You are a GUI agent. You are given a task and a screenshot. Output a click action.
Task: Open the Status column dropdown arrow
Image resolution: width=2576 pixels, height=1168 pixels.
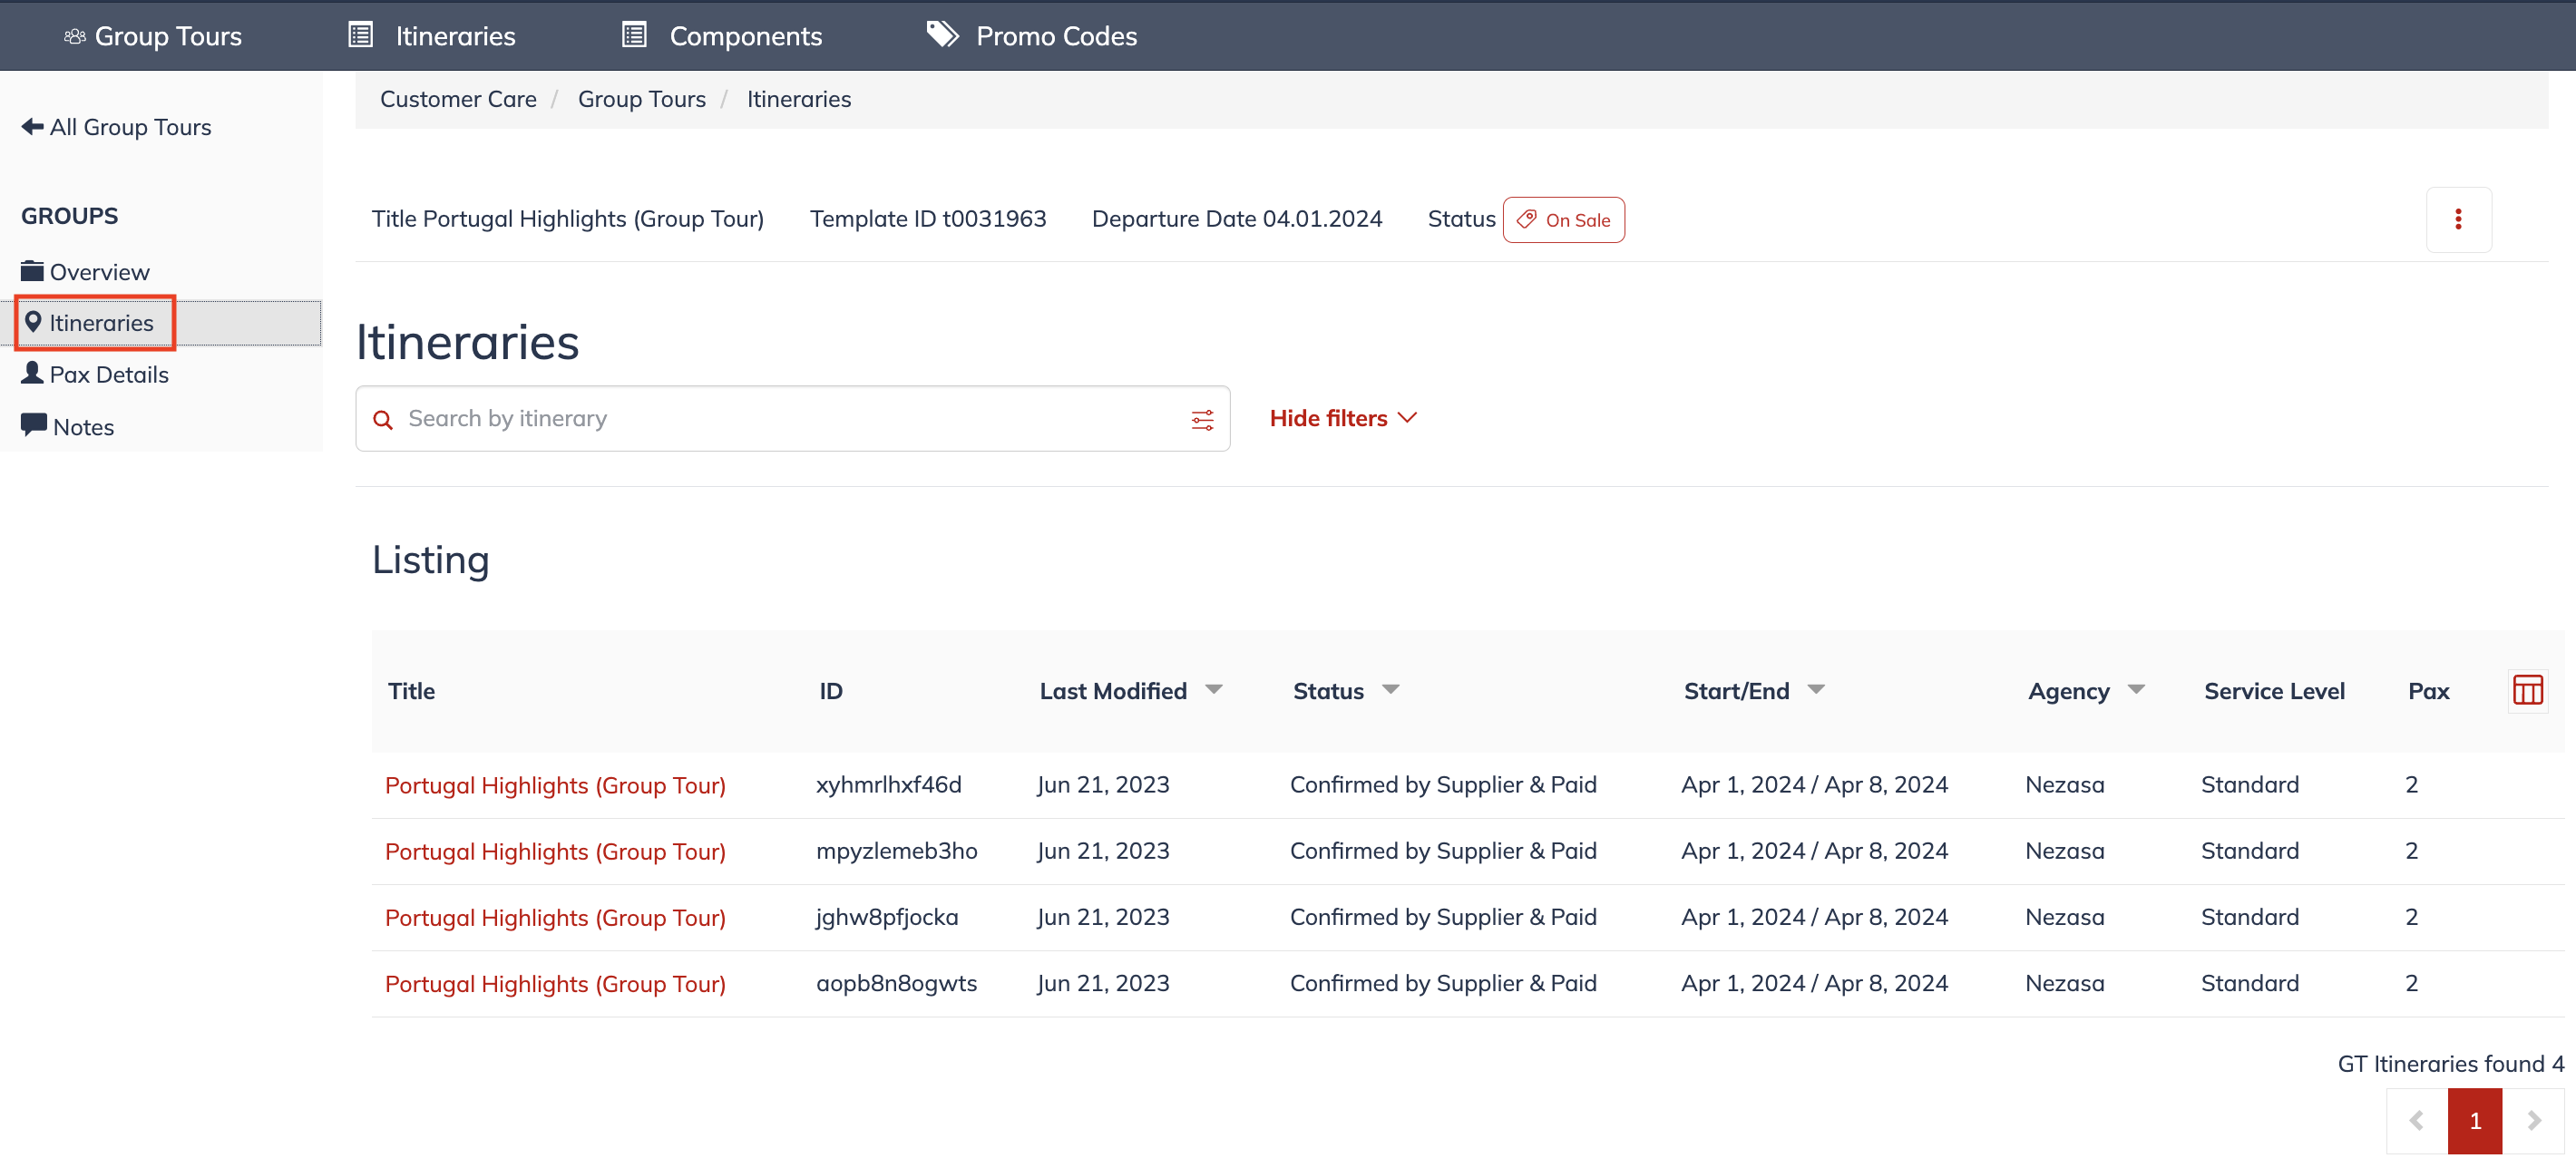1390,689
